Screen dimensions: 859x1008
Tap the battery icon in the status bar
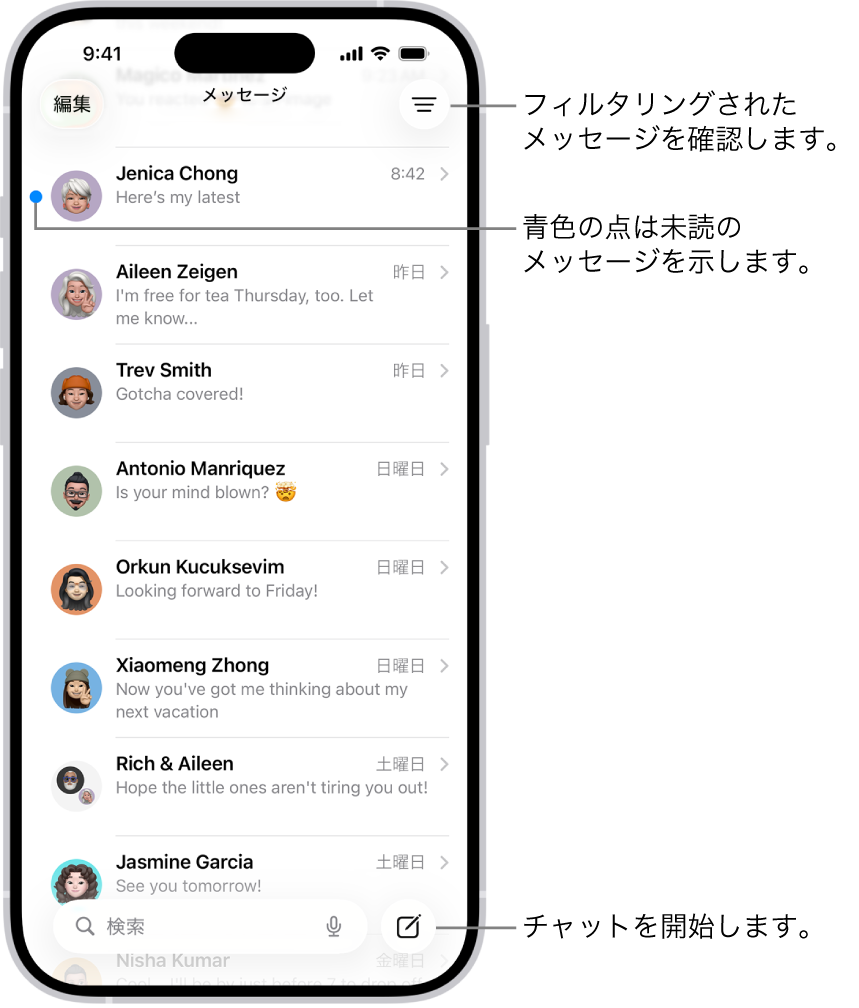414,53
